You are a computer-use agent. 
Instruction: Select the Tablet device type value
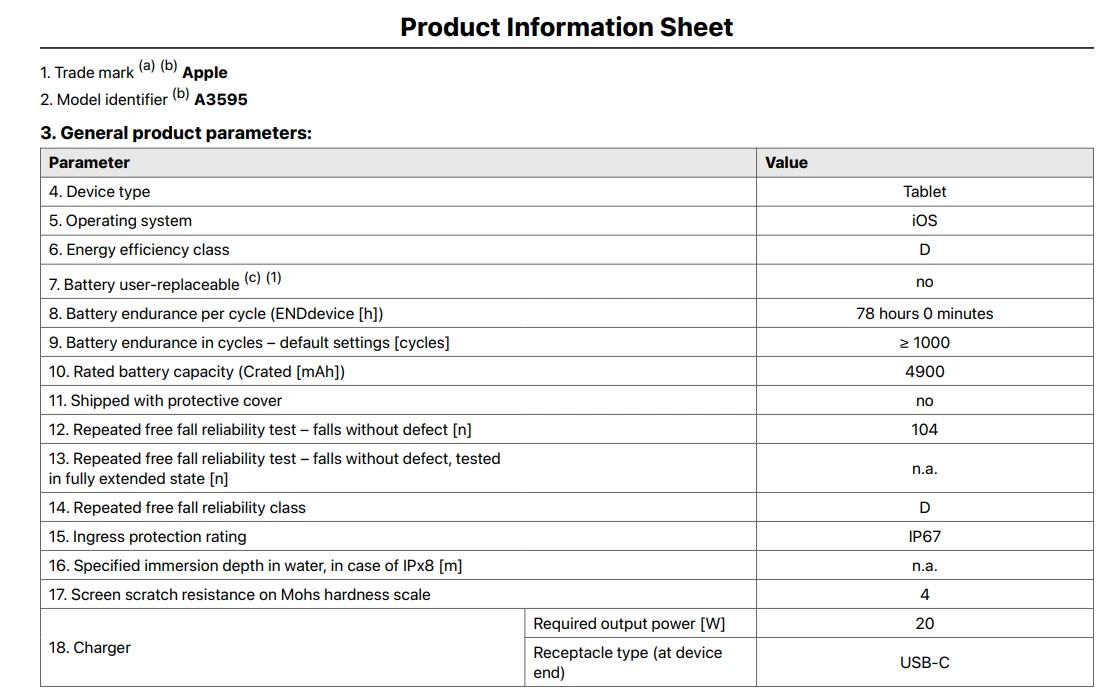924,192
